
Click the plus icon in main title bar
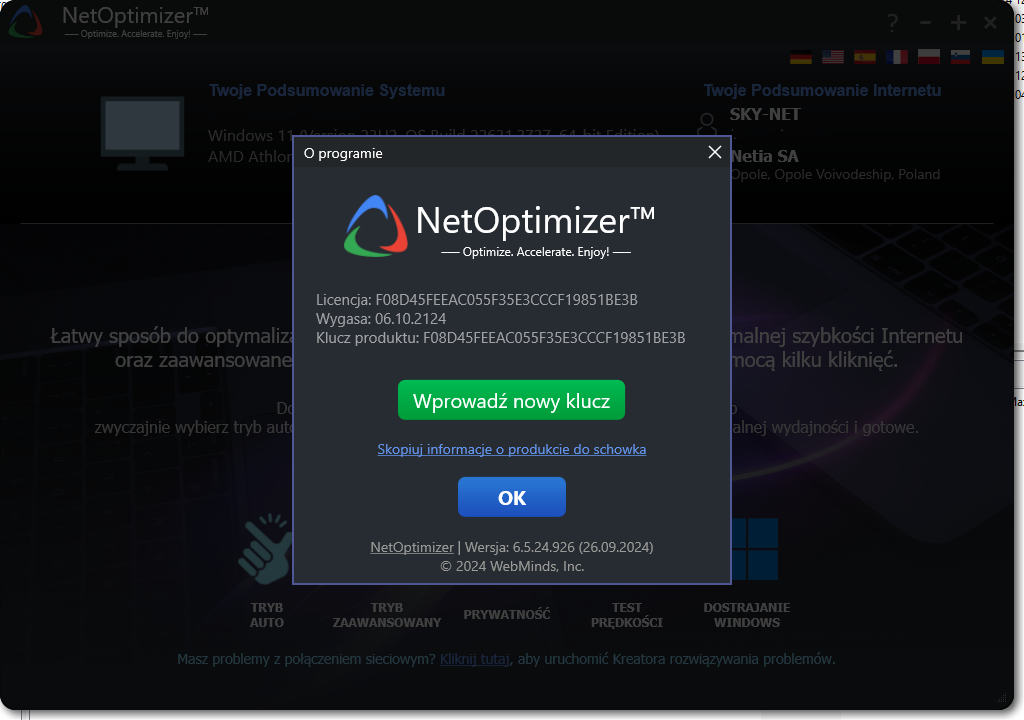[958, 23]
